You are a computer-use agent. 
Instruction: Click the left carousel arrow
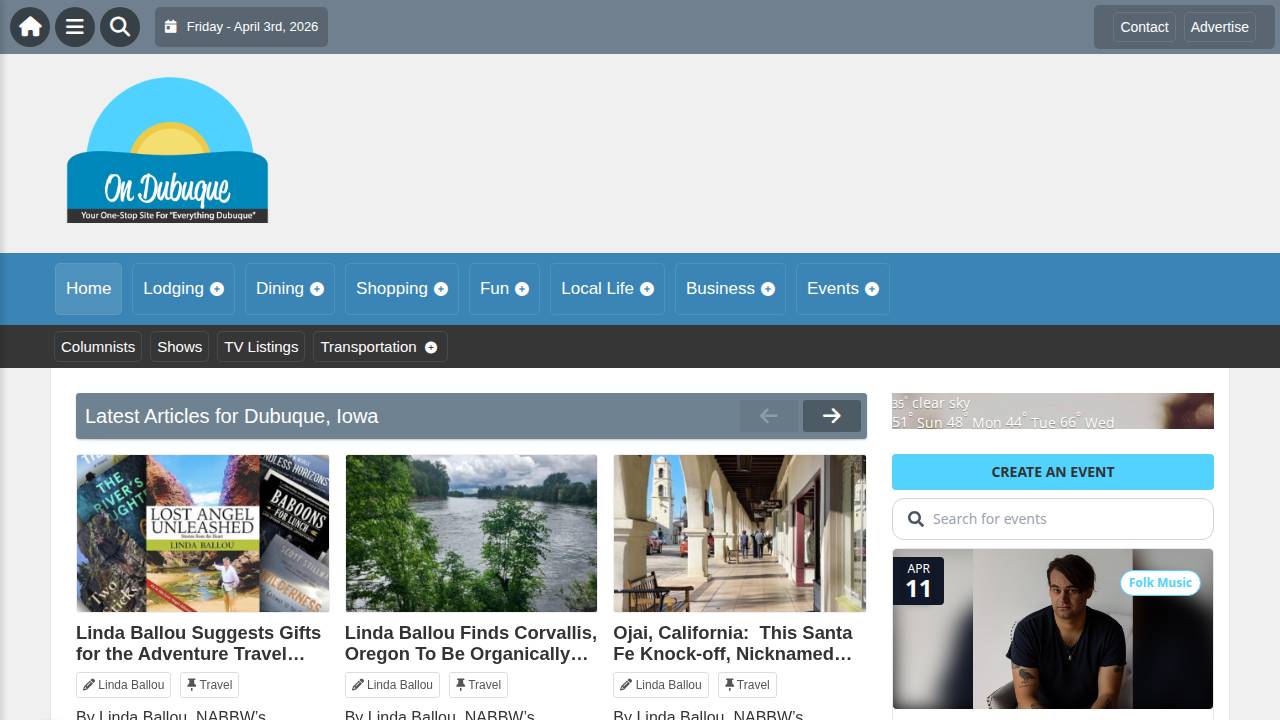[x=769, y=415]
